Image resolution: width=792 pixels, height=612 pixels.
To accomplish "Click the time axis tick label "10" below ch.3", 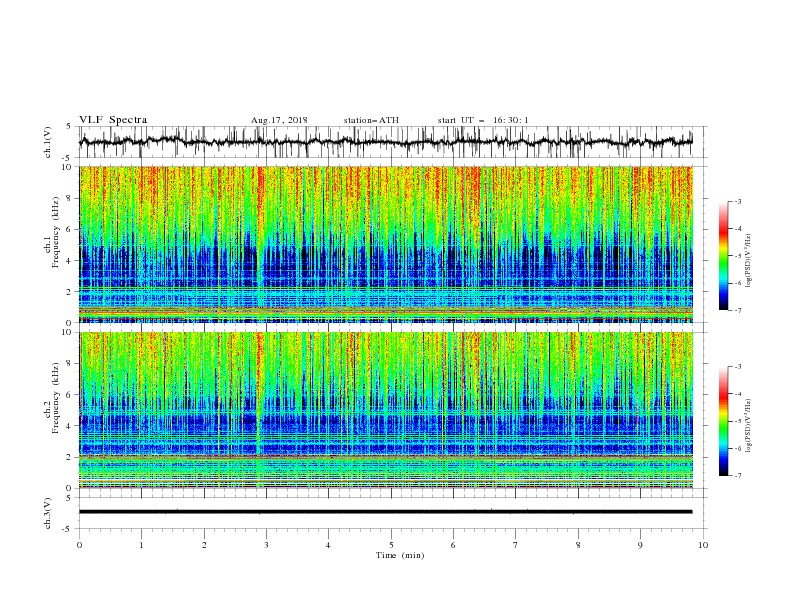I will (703, 545).
